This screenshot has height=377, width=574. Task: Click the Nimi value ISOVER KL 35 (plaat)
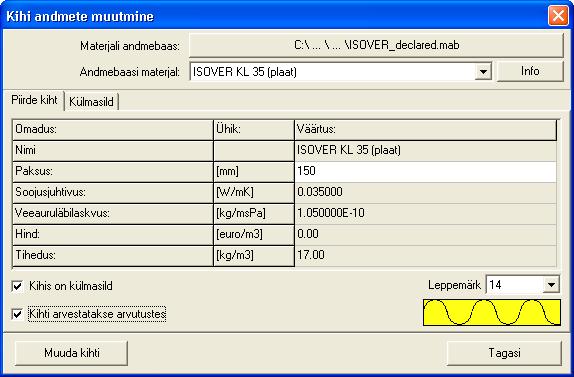pos(425,150)
